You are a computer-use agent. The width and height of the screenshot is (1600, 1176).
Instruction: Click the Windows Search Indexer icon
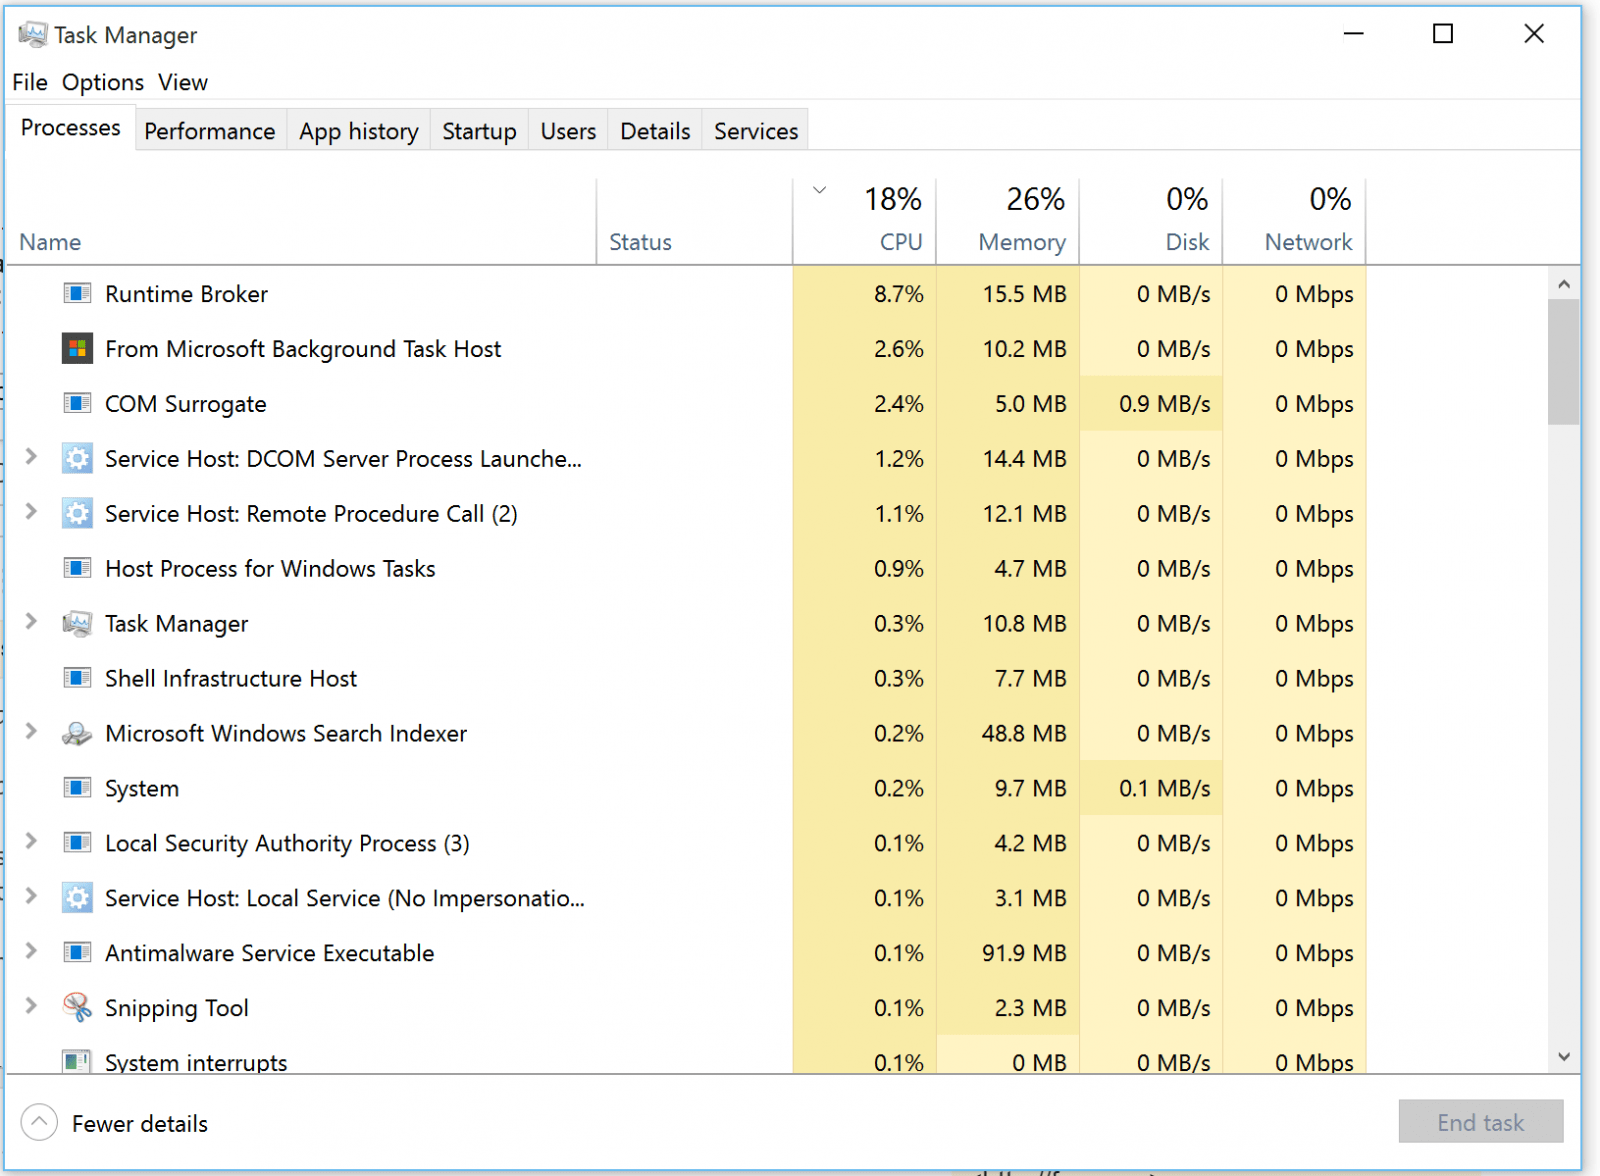click(77, 734)
